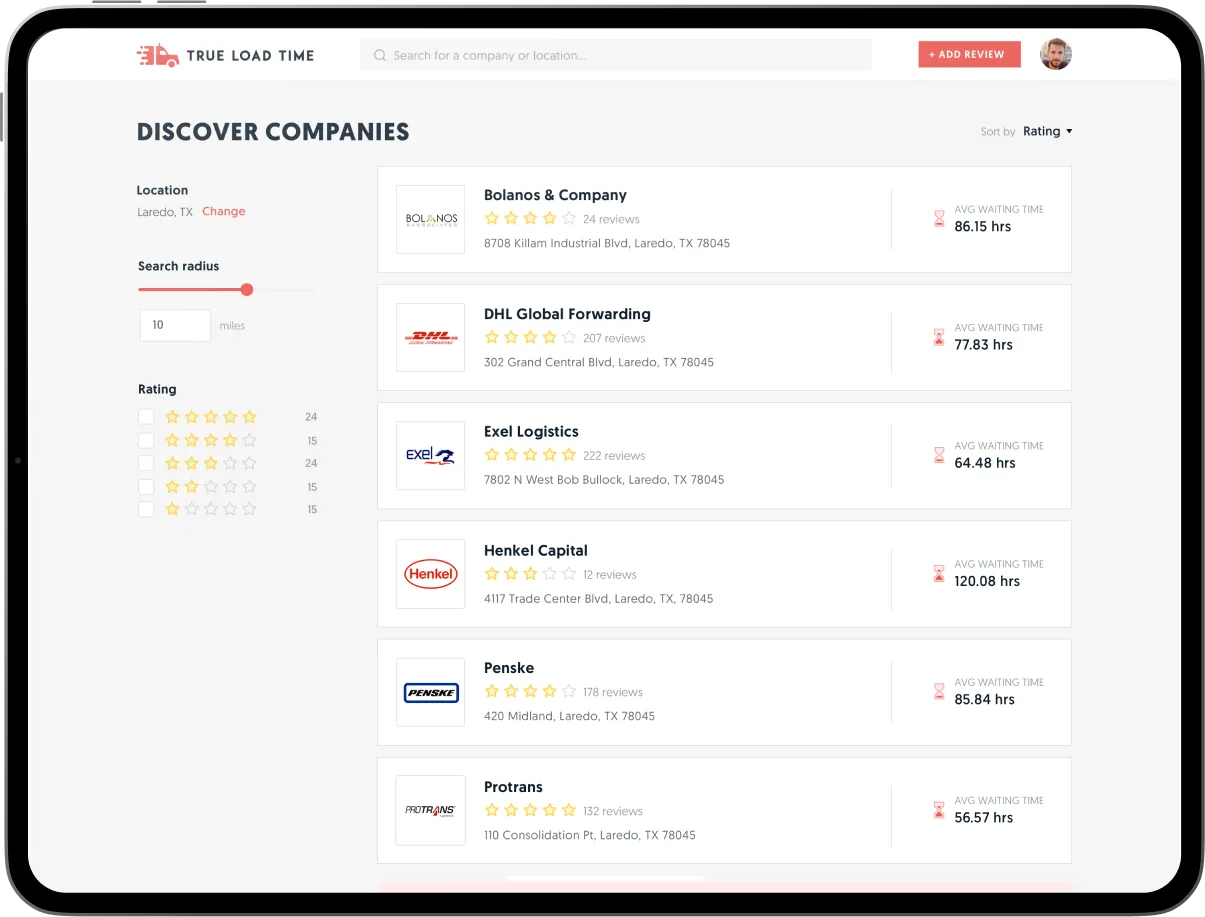Click the DHL Global Forwarding logo

[431, 338]
